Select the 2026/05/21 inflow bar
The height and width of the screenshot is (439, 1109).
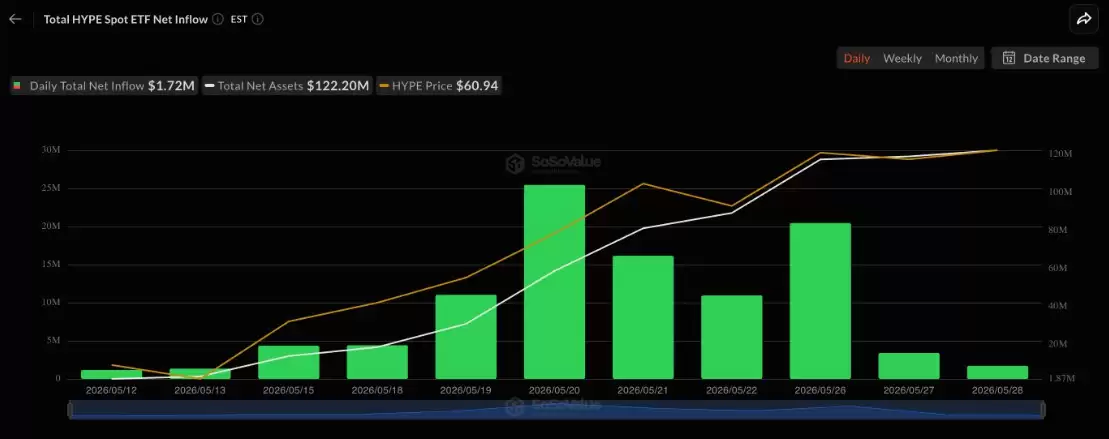643,317
